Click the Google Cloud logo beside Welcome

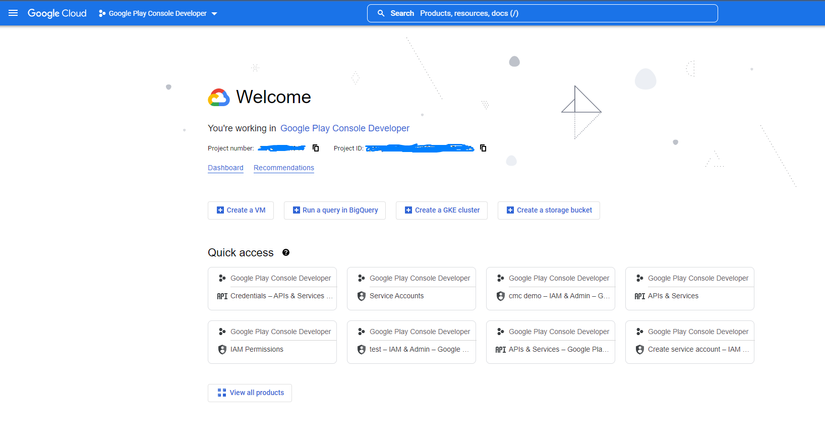coord(219,97)
